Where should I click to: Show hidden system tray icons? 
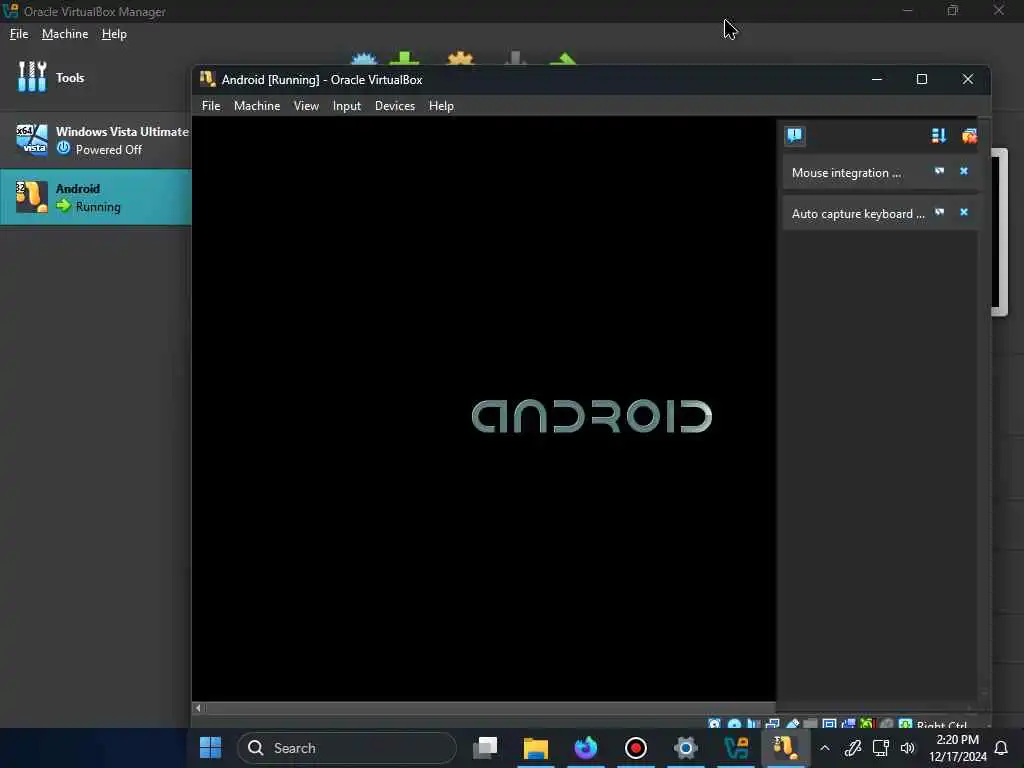pyautogui.click(x=825, y=748)
